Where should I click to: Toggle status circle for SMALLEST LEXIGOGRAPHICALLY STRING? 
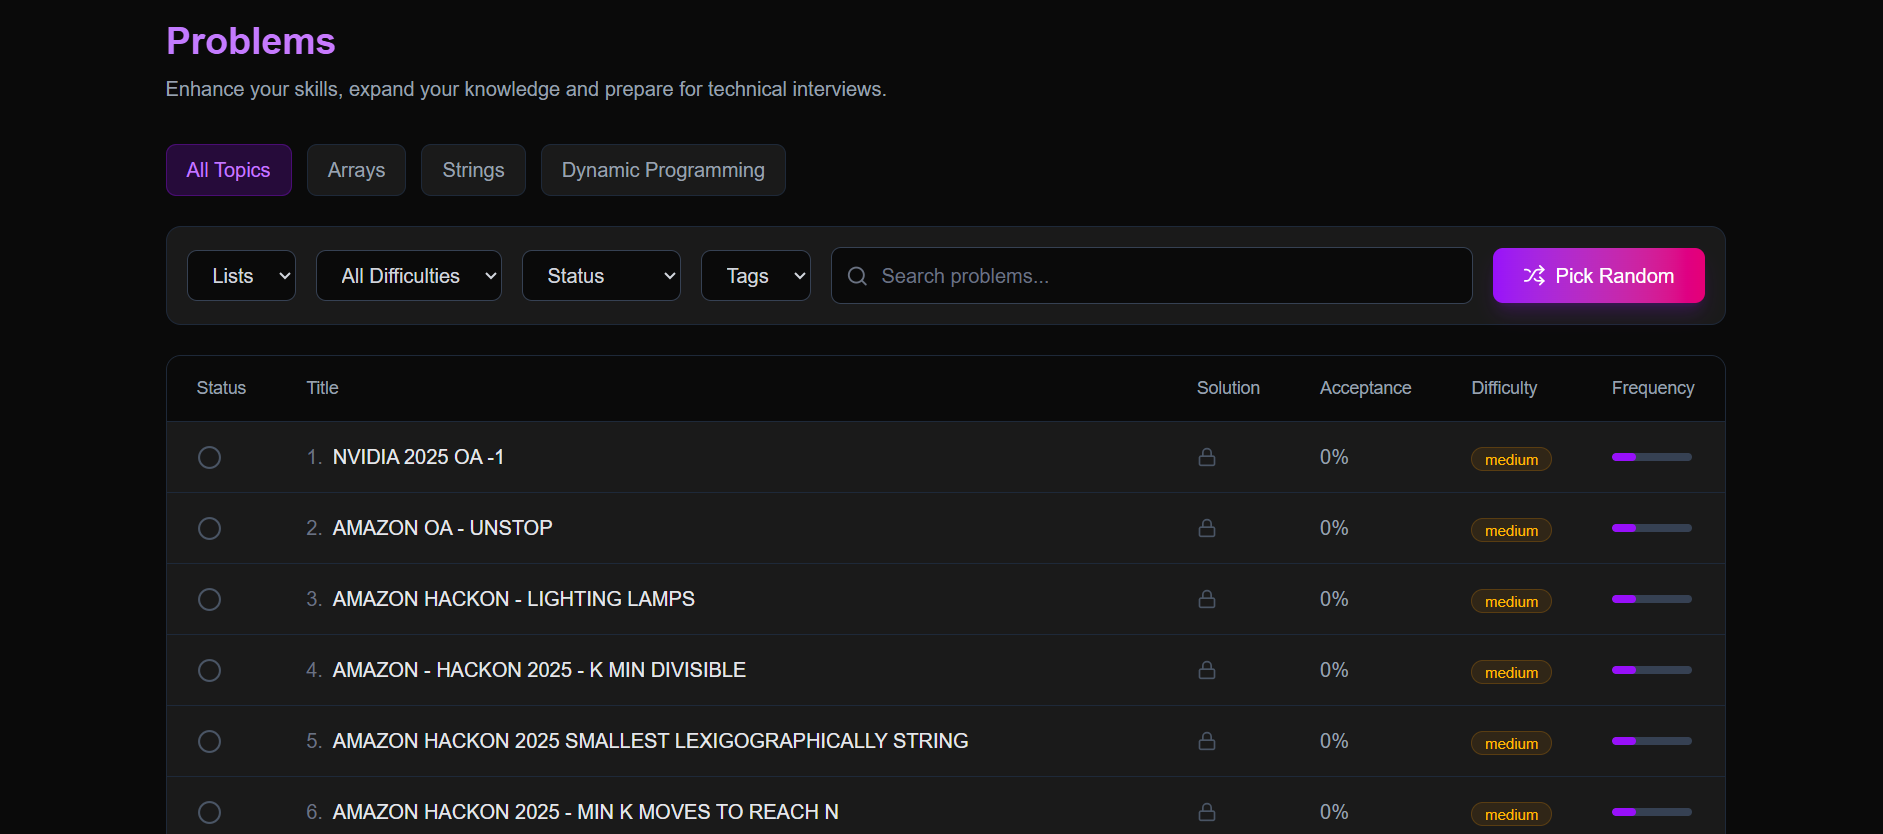point(209,741)
